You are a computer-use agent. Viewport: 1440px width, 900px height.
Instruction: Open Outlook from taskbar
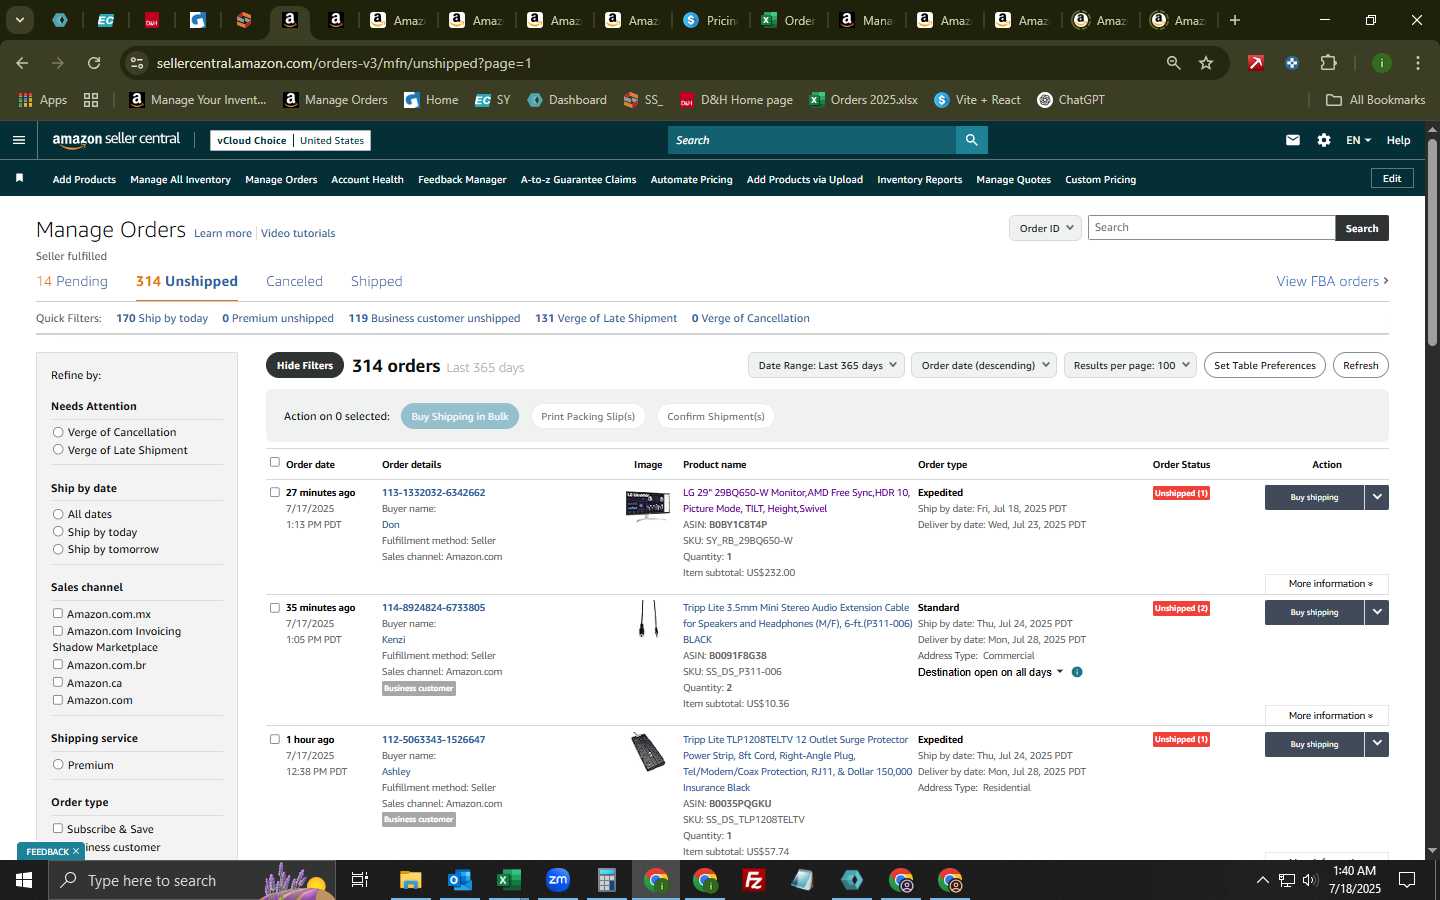coord(459,880)
